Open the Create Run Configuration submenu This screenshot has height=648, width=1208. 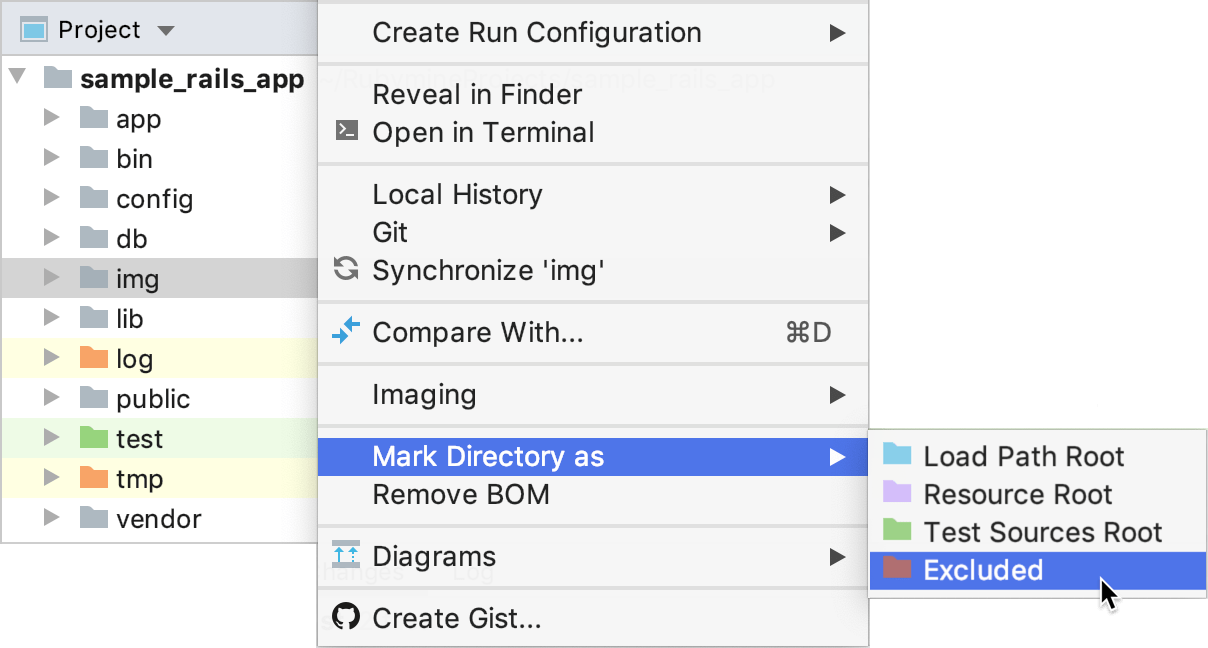click(536, 33)
